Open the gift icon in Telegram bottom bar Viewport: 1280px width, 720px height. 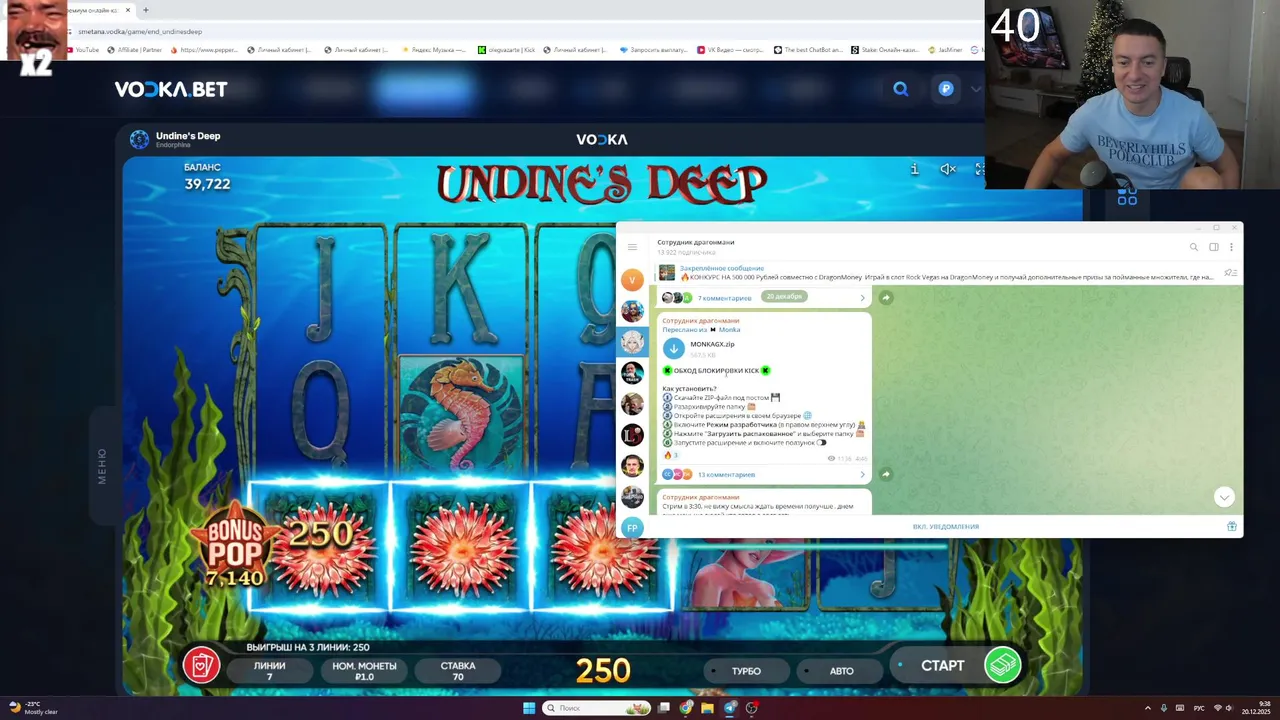pos(1231,526)
